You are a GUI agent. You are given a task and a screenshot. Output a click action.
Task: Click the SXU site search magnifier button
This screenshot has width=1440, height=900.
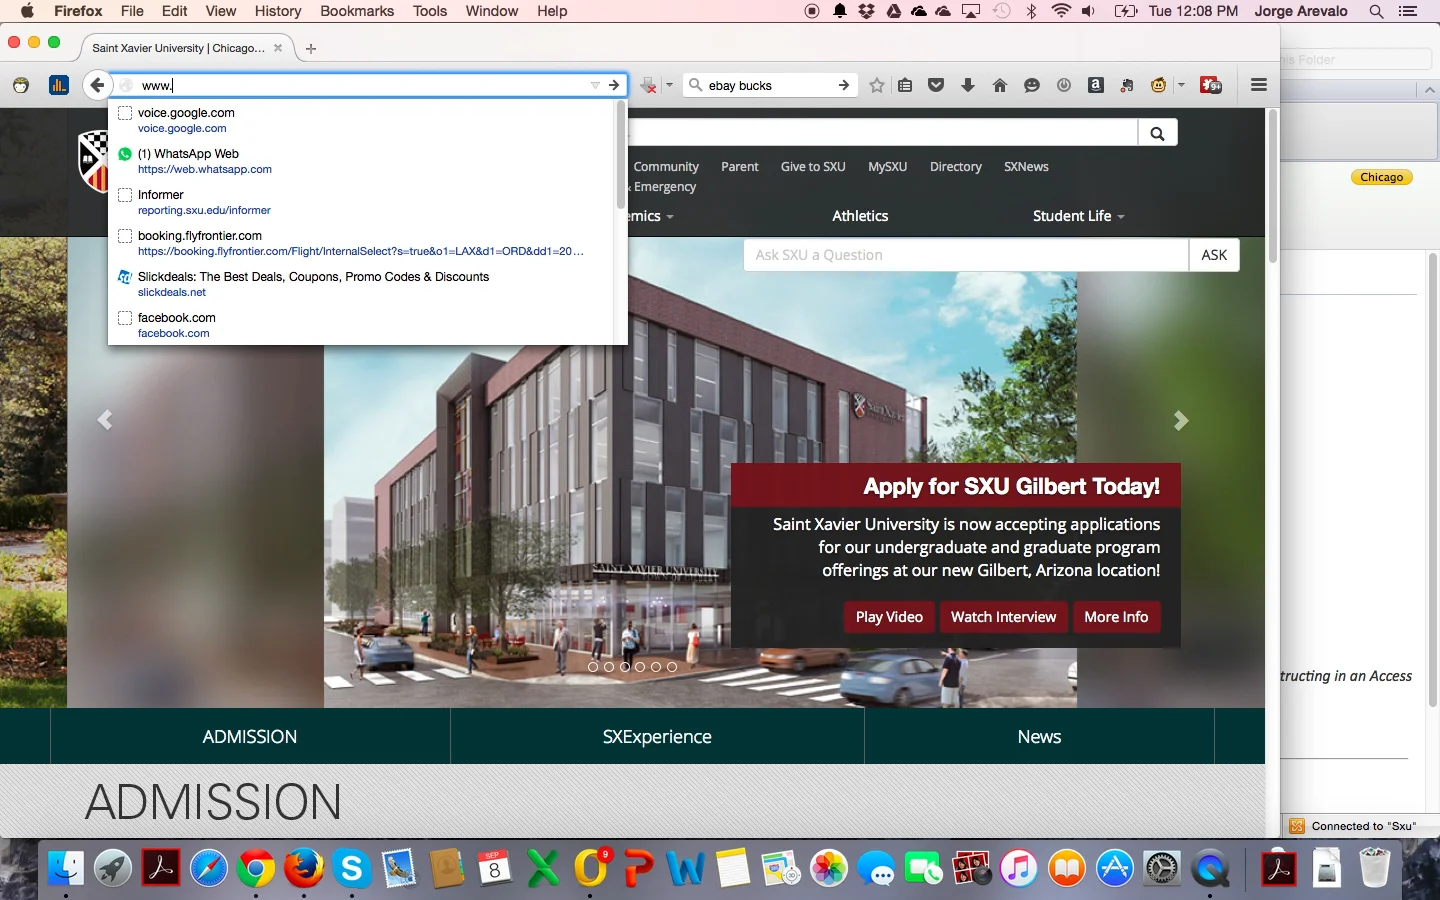click(x=1157, y=133)
